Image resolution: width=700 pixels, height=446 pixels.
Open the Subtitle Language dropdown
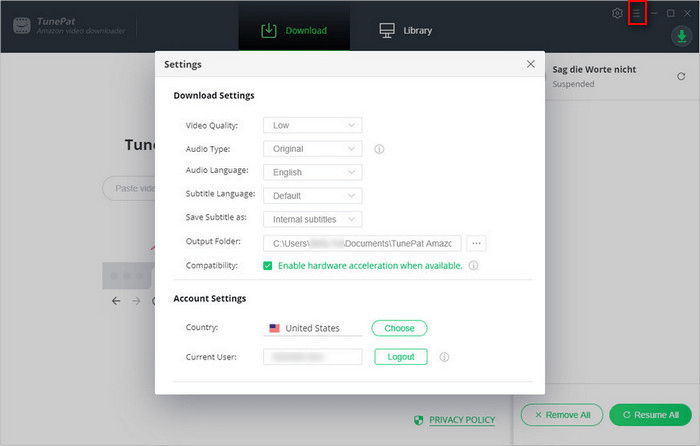312,196
